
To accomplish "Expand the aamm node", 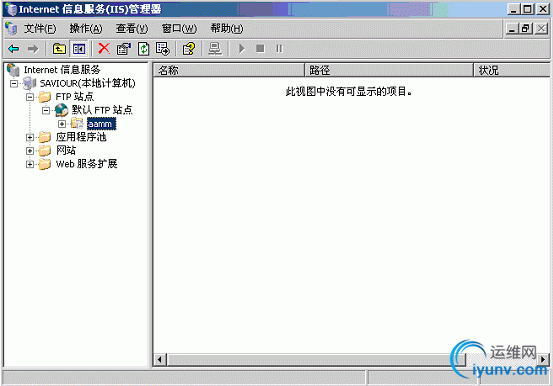I will pyautogui.click(x=62, y=124).
